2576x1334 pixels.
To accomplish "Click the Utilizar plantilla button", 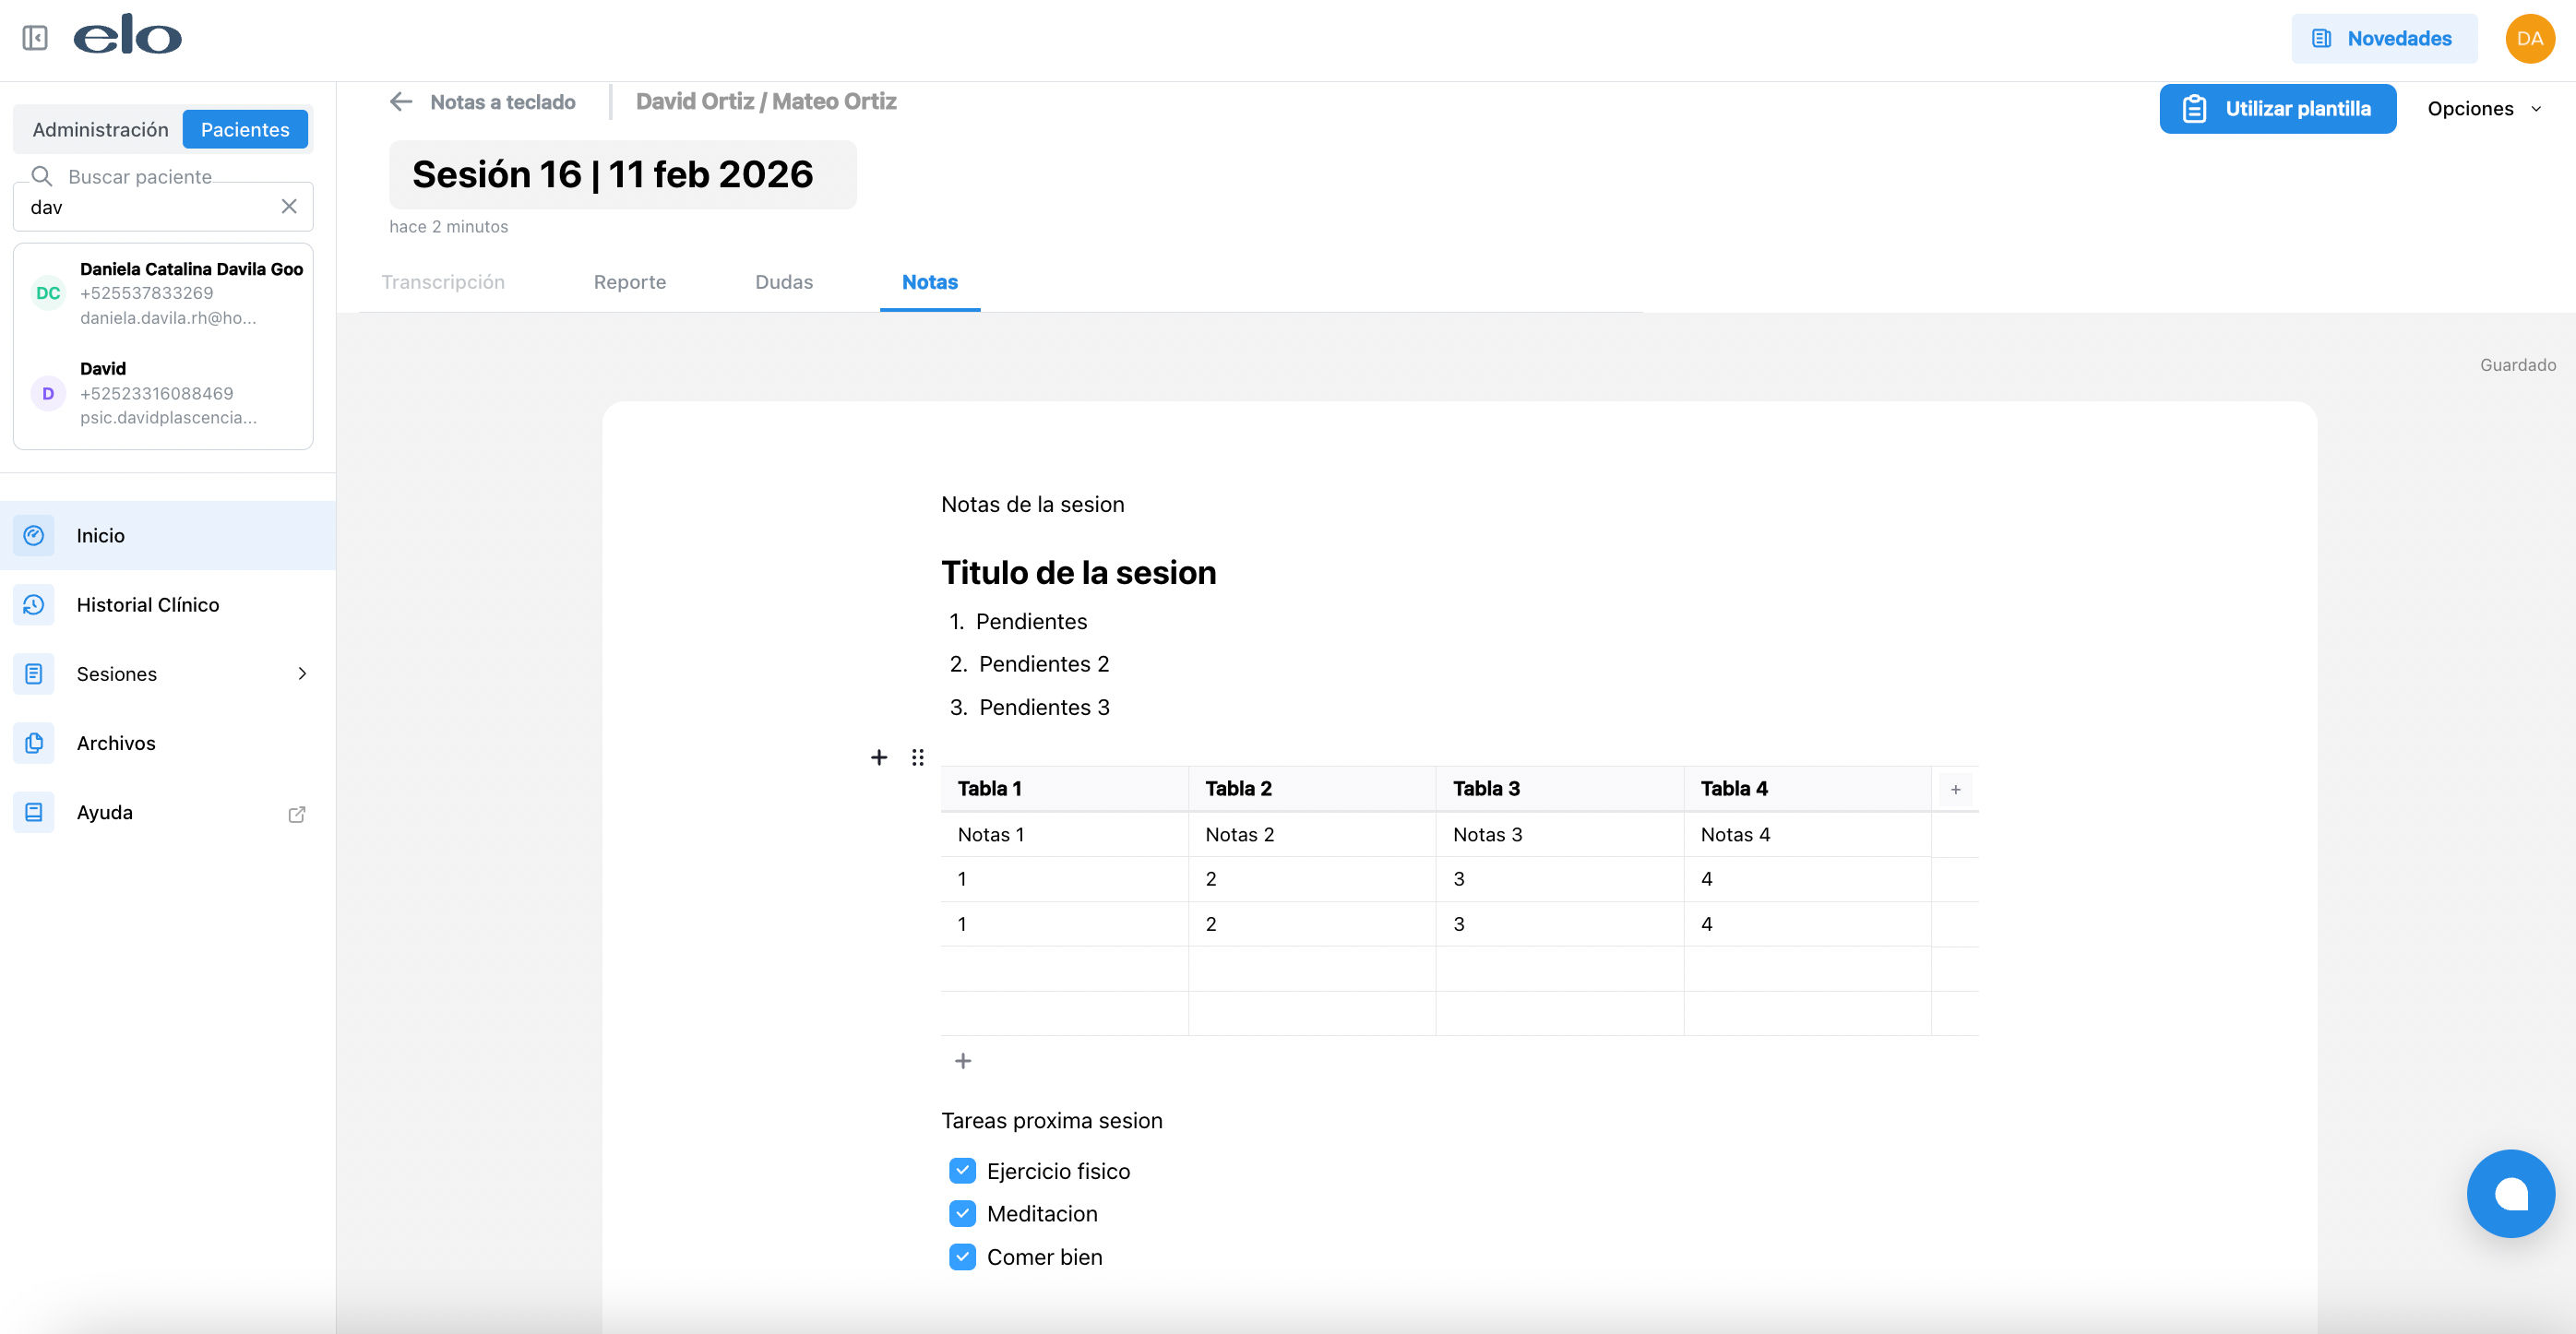I will pos(2277,108).
